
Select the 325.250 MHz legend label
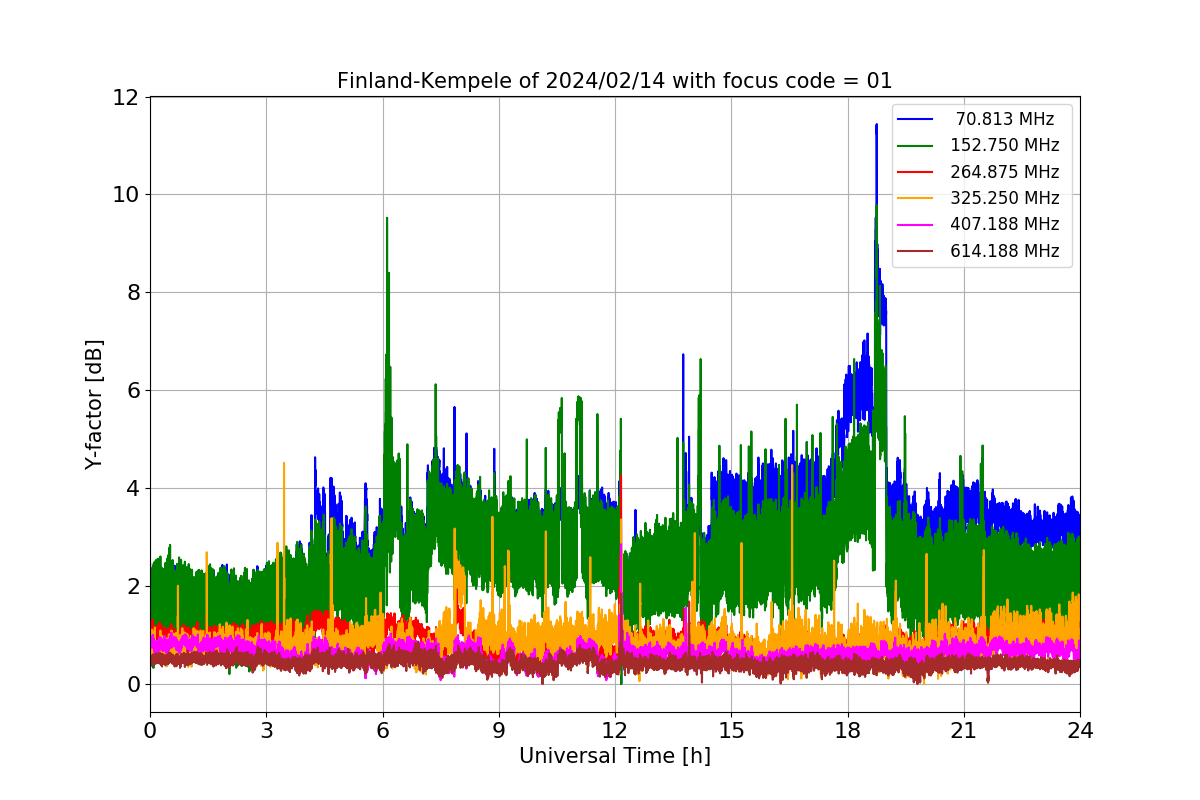point(1005,198)
